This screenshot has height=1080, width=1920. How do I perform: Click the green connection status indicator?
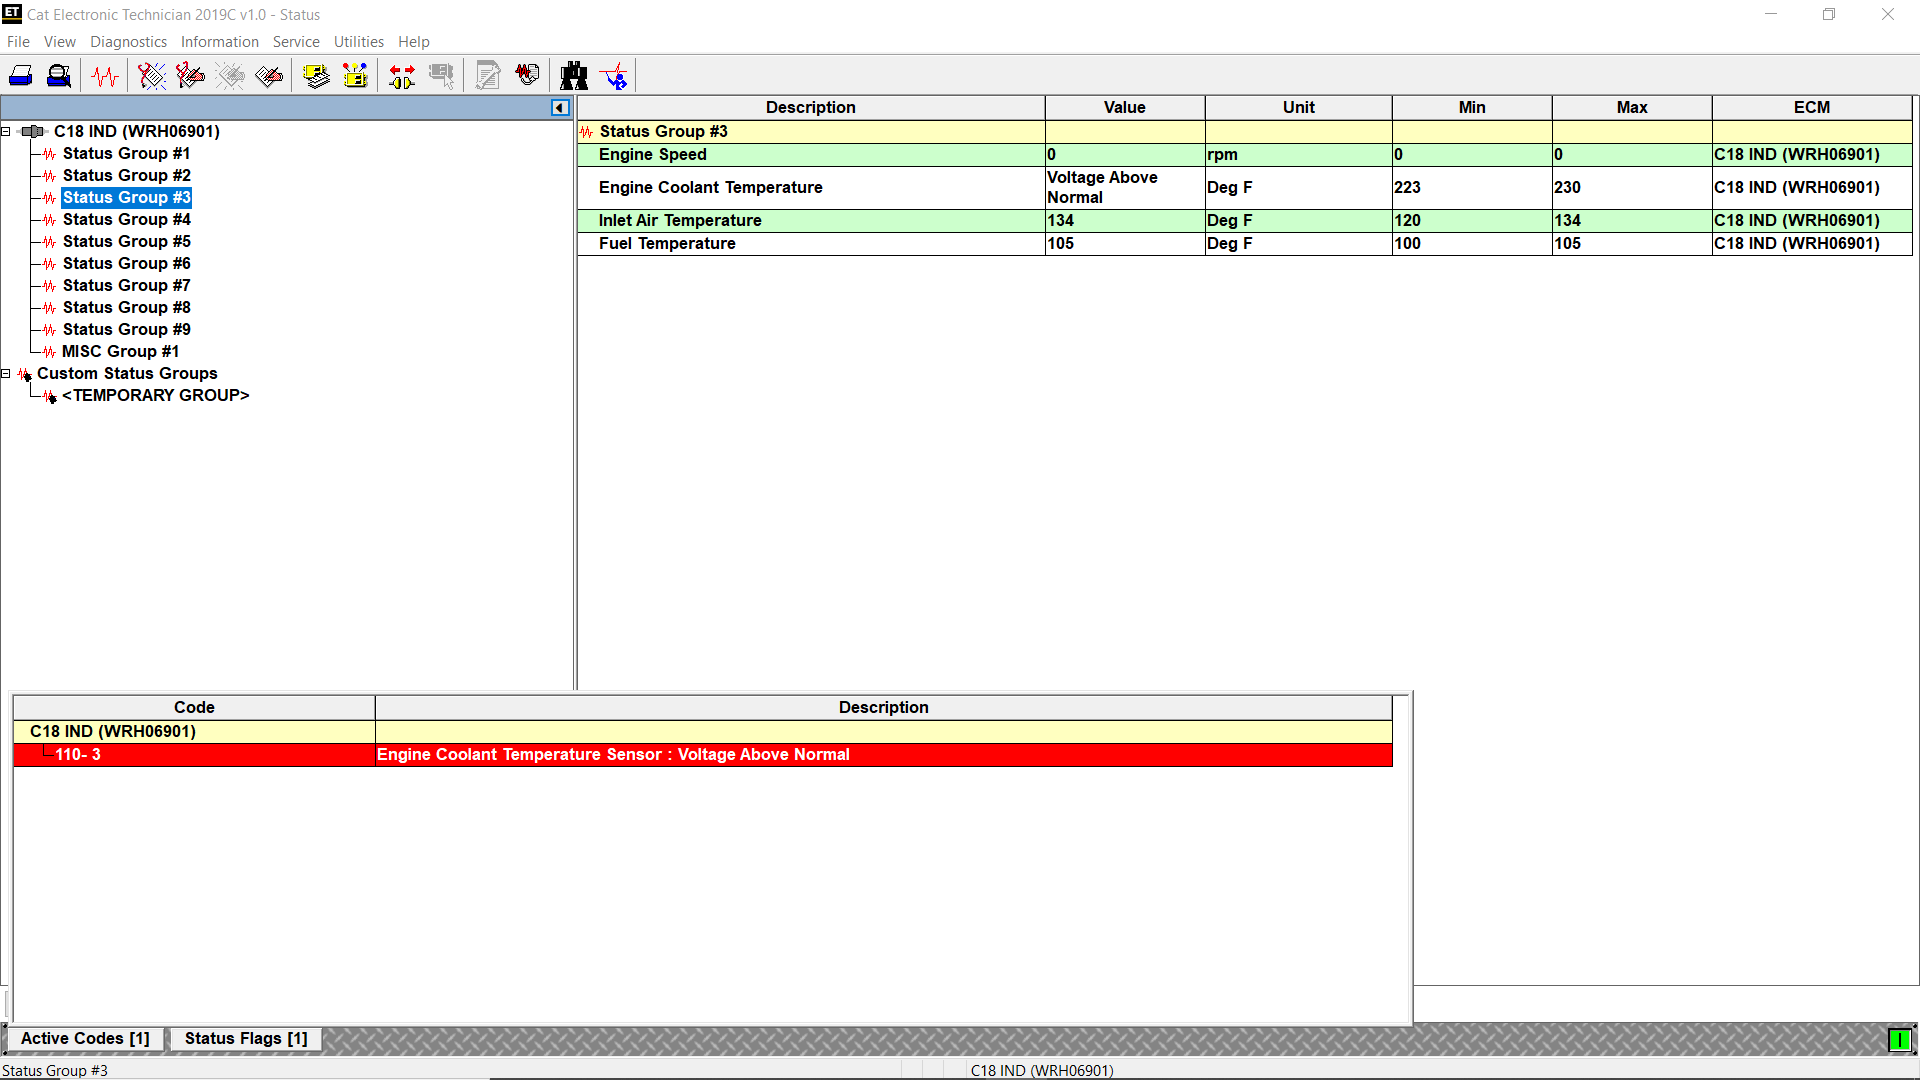[x=1898, y=1040]
